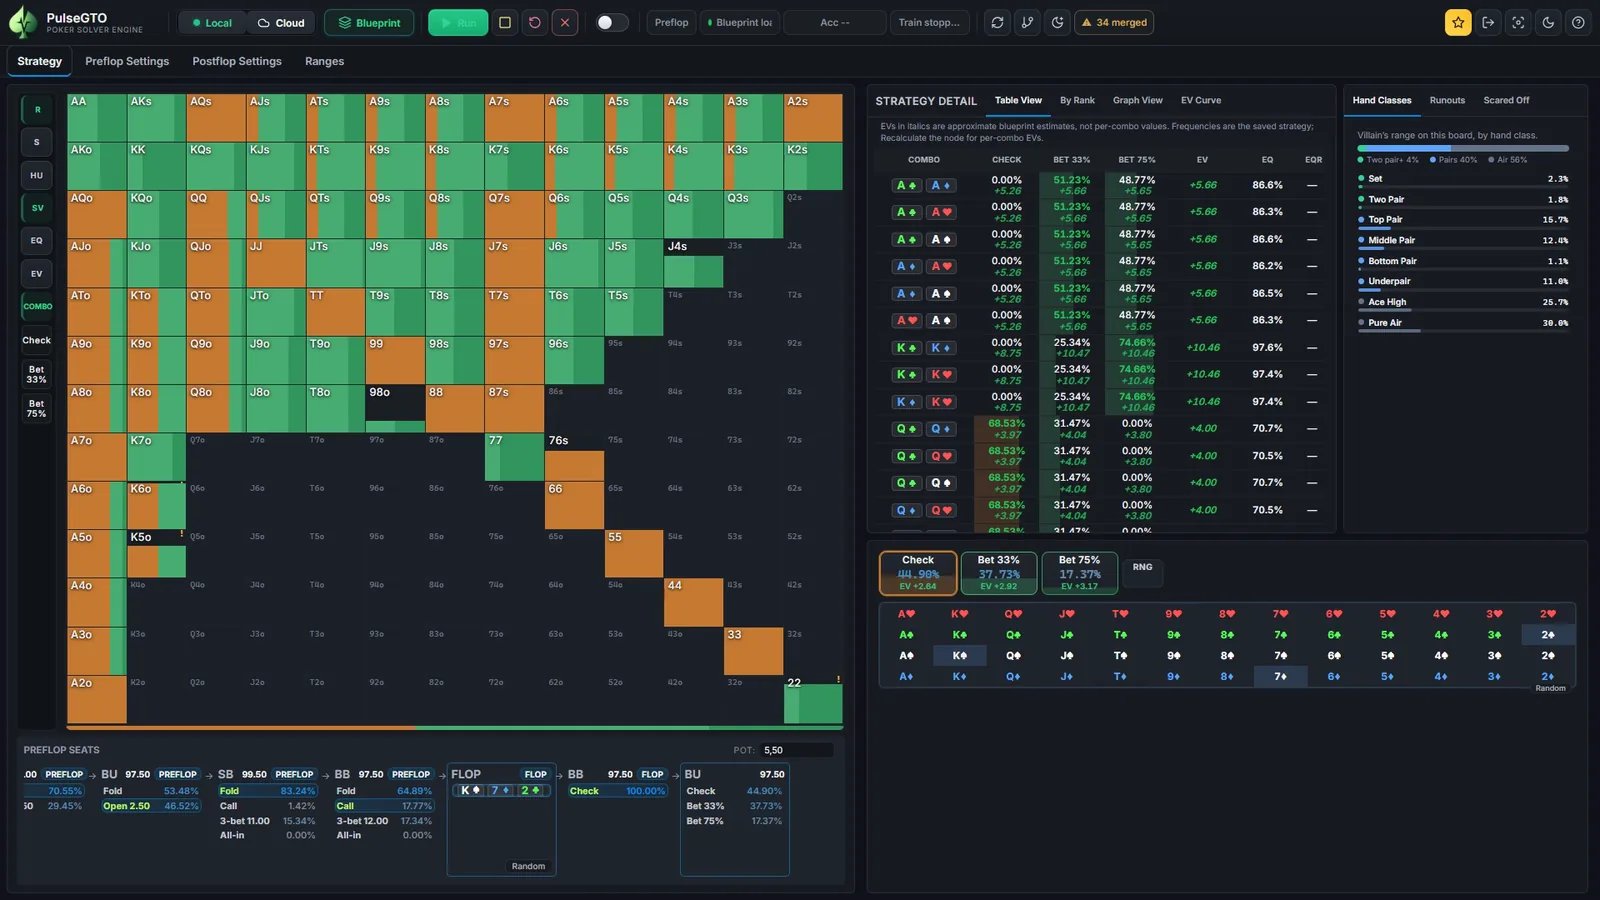Select the AKs cell in the range grid
This screenshot has width=1600, height=900.
point(156,117)
